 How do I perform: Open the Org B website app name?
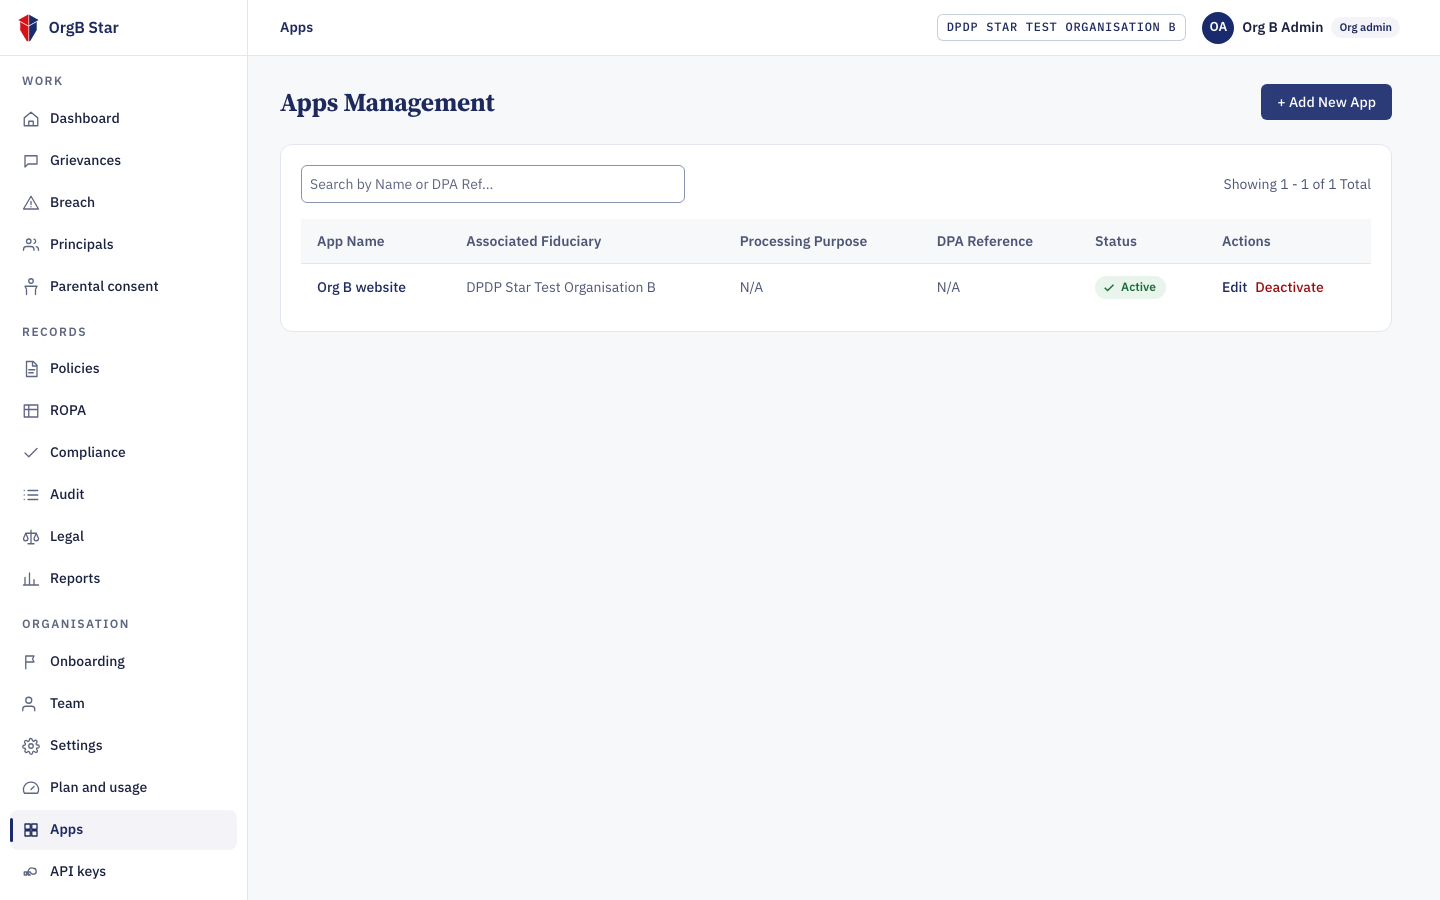coord(361,287)
